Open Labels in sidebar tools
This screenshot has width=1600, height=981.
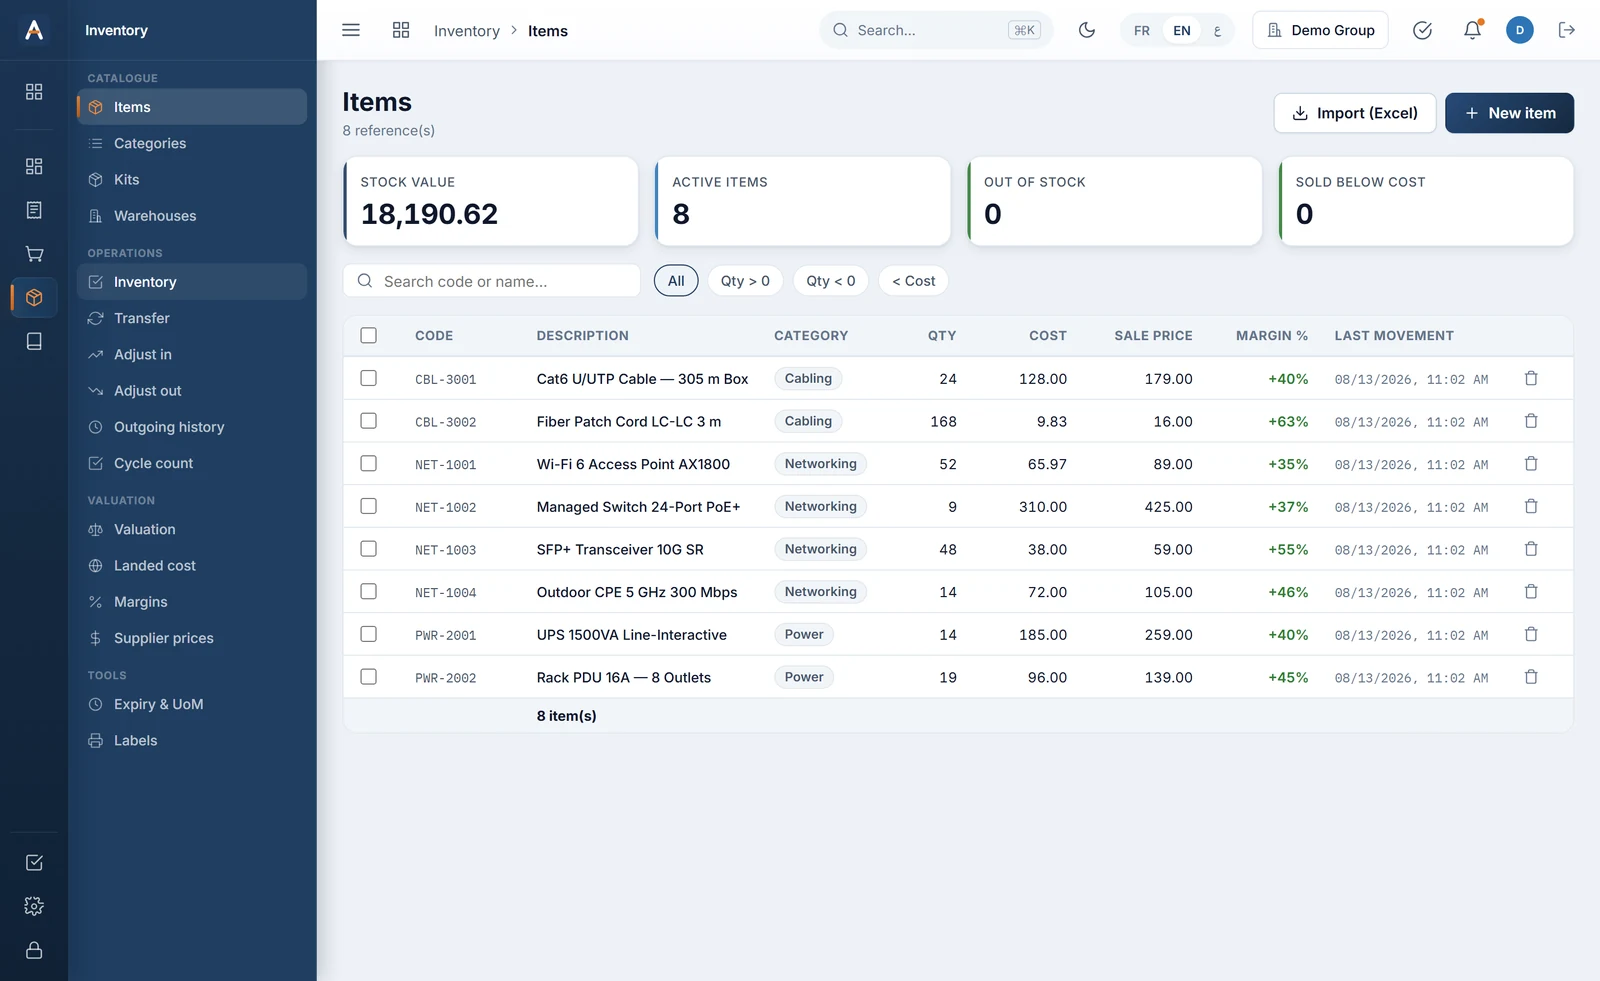pos(192,741)
